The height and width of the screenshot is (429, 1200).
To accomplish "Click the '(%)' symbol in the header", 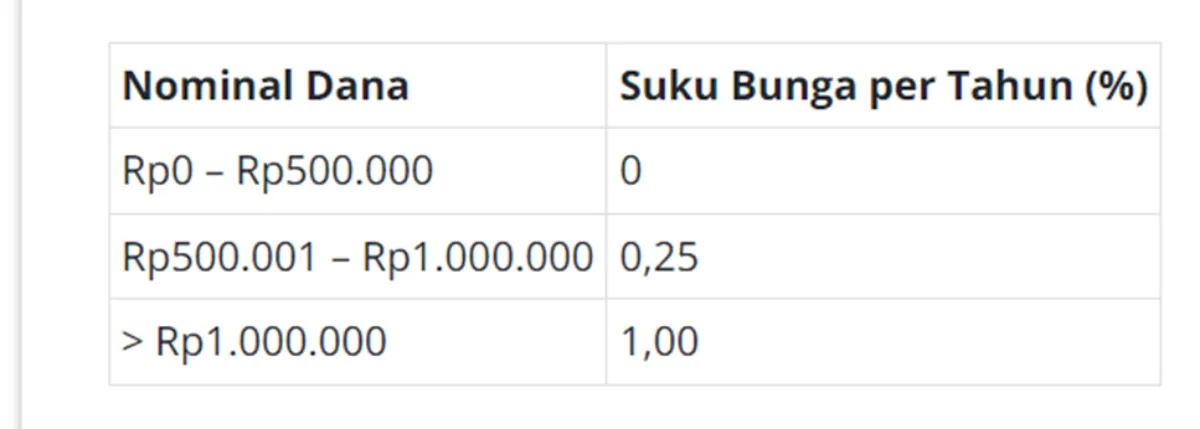I will tap(1107, 87).
